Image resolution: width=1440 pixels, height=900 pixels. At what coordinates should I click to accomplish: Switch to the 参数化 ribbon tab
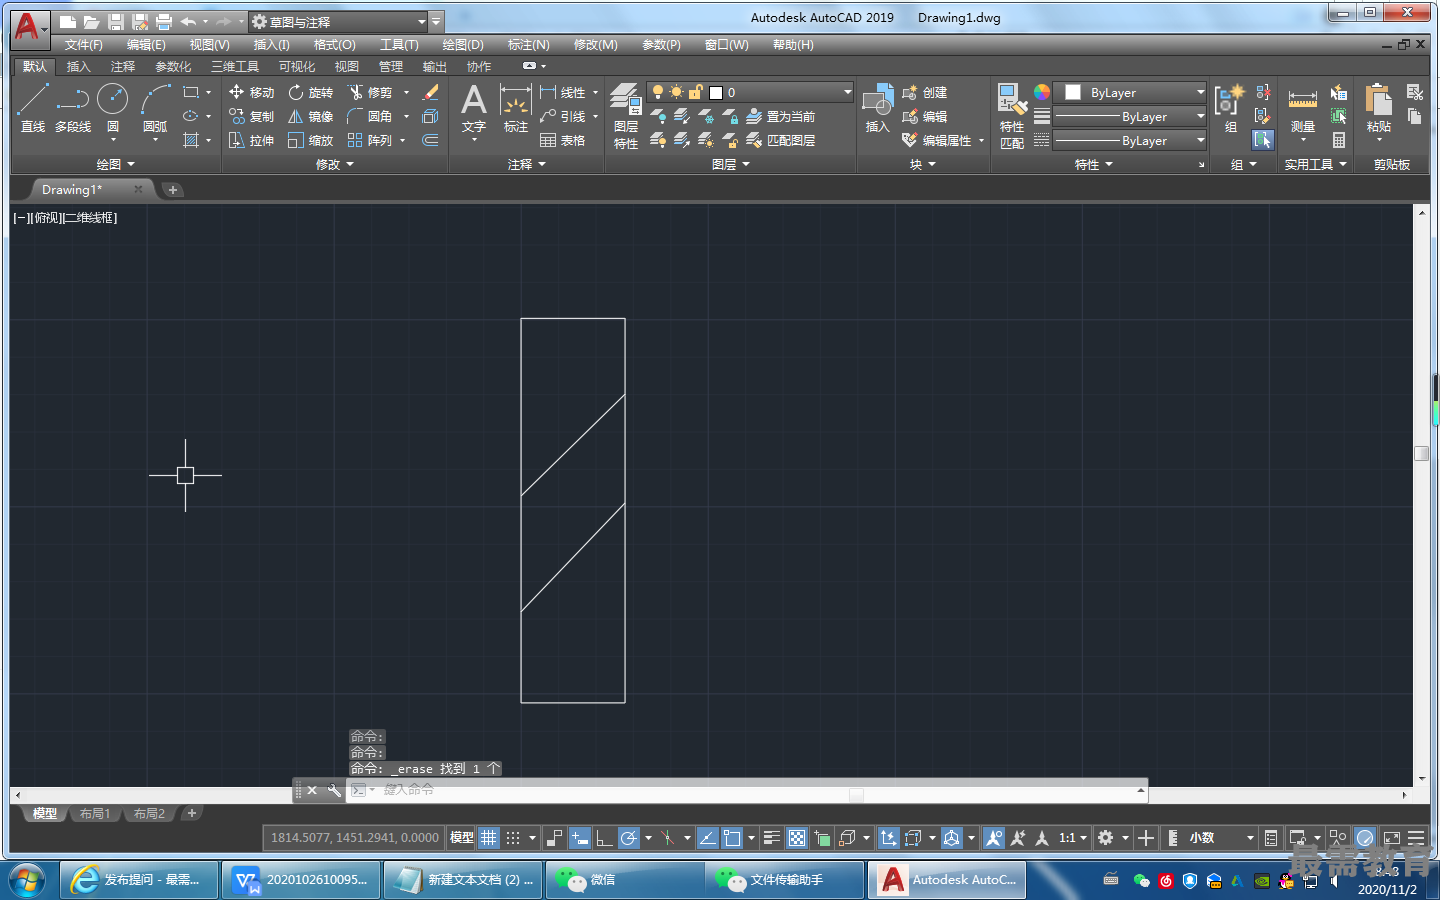173,67
